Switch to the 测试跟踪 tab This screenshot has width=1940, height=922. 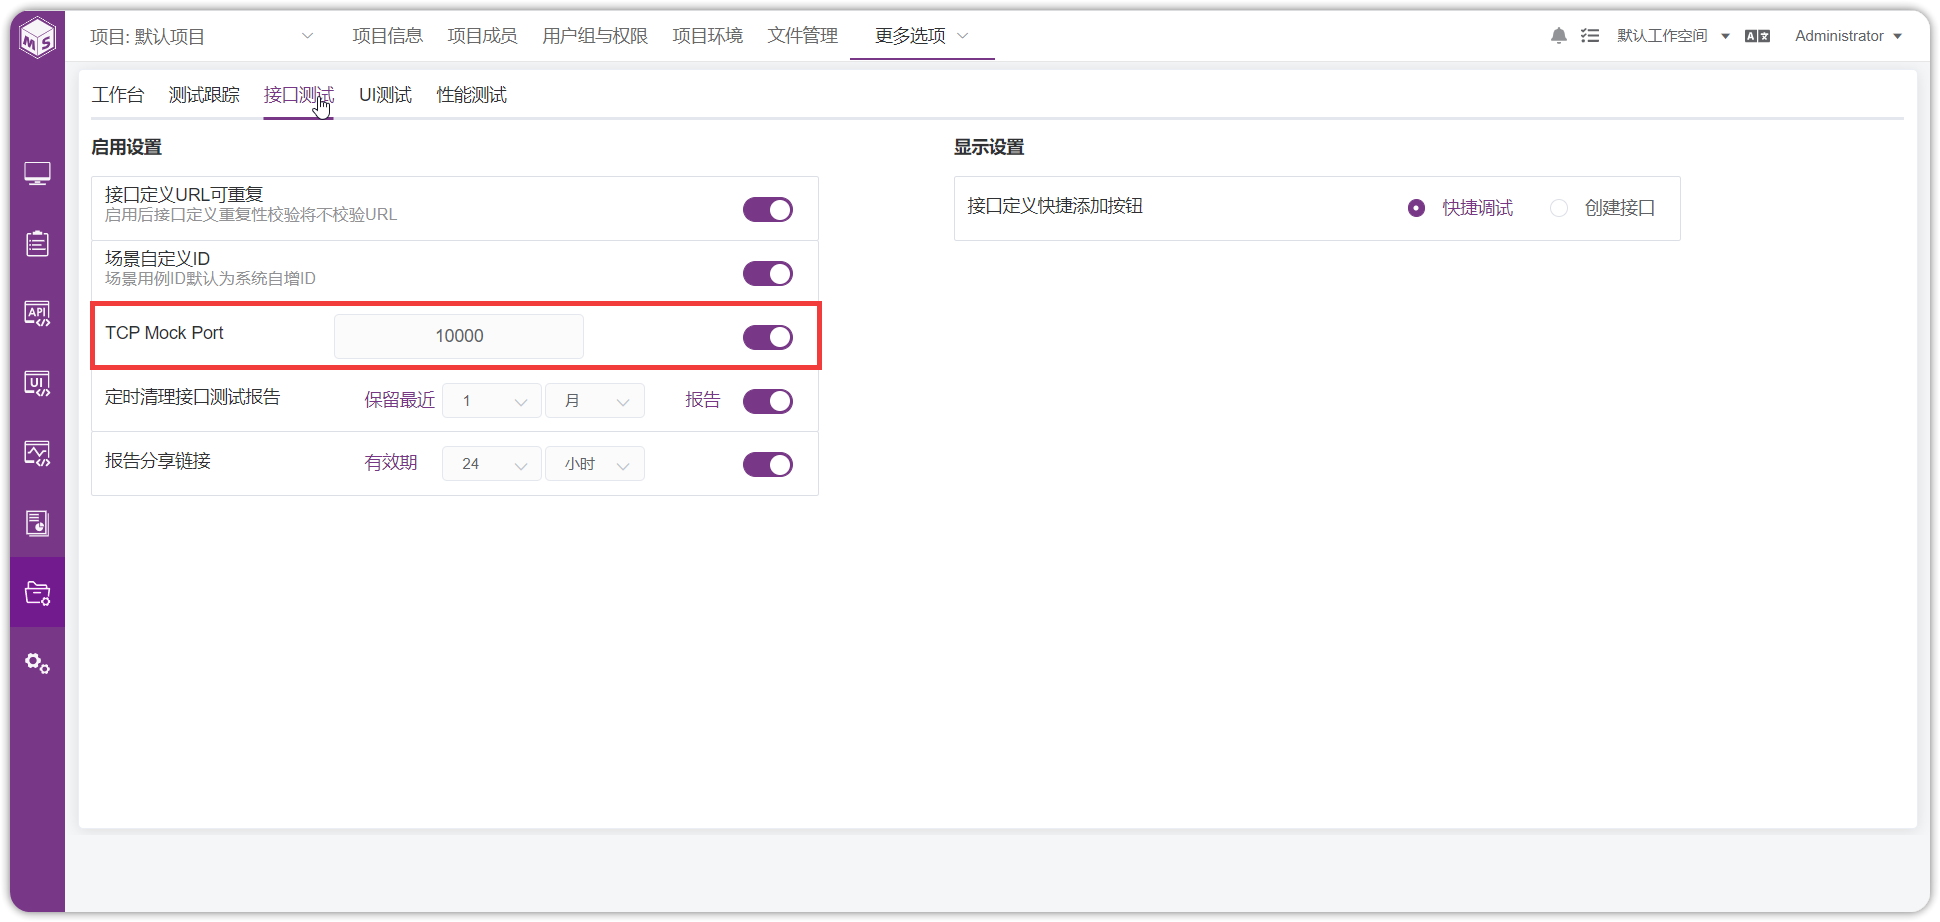204,95
